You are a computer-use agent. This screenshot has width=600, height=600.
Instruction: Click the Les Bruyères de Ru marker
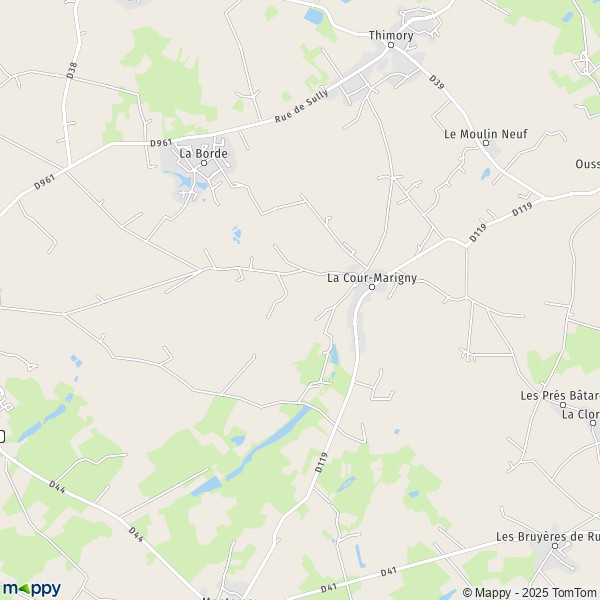pos(555,546)
